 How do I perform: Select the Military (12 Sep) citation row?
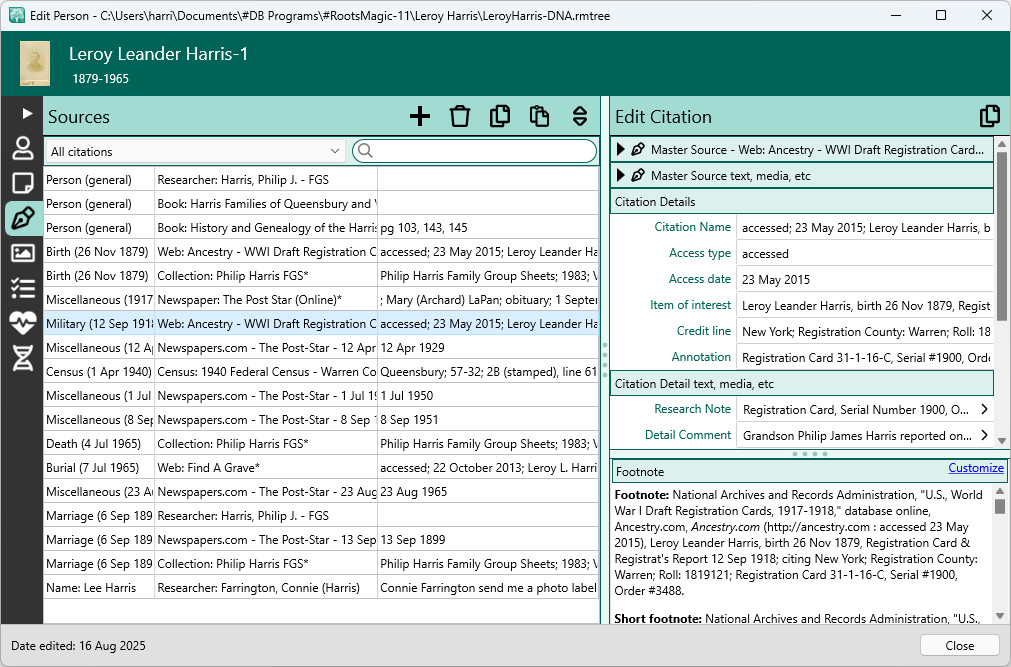[x=321, y=324]
